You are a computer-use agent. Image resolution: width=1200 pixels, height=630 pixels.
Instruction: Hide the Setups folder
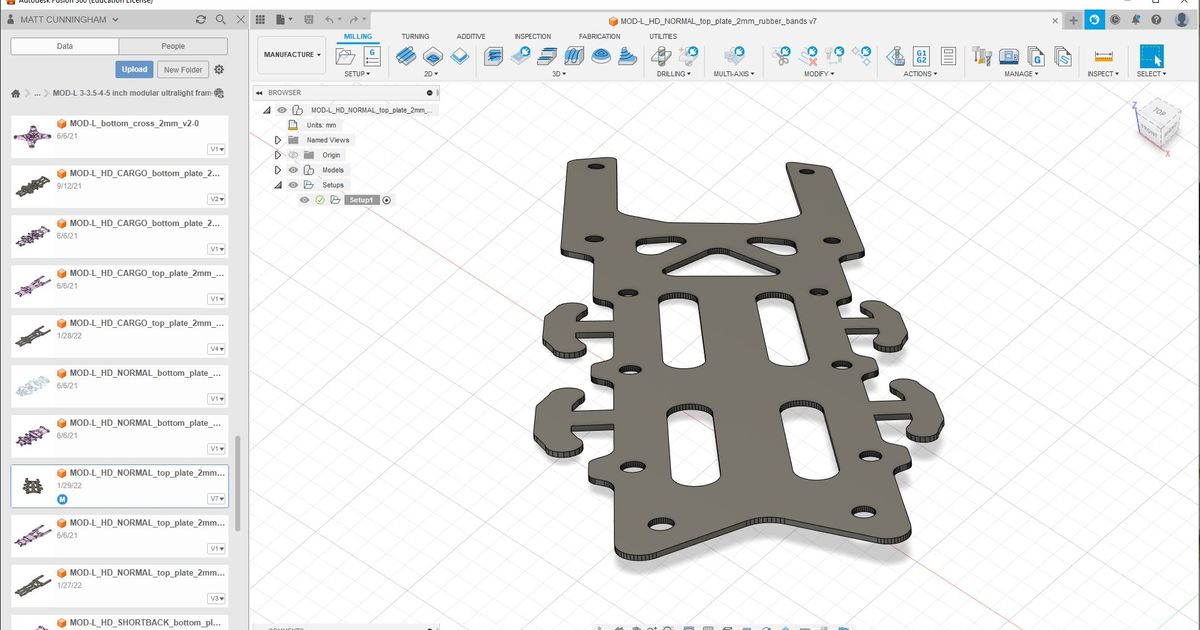[x=293, y=184]
